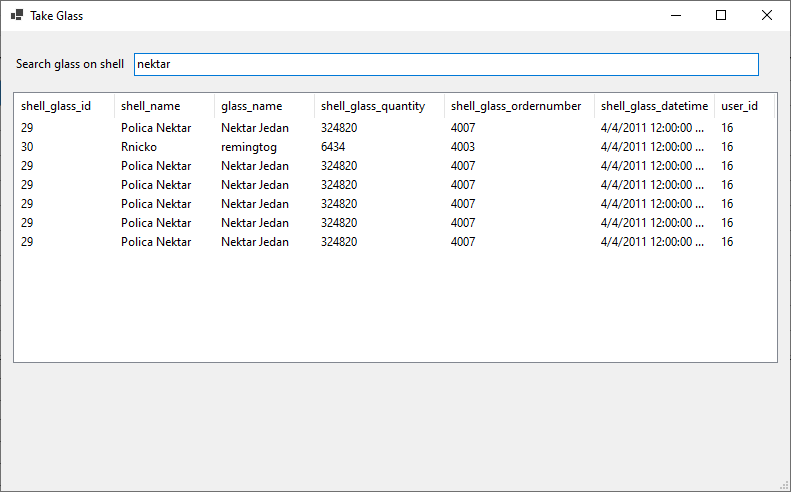Click the shell_glass_id cell showing 30
This screenshot has width=791, height=492.
(27, 147)
